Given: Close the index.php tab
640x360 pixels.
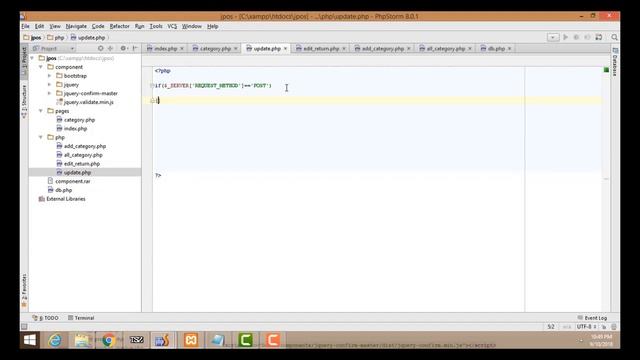Looking at the screenshot, I should click(182, 49).
